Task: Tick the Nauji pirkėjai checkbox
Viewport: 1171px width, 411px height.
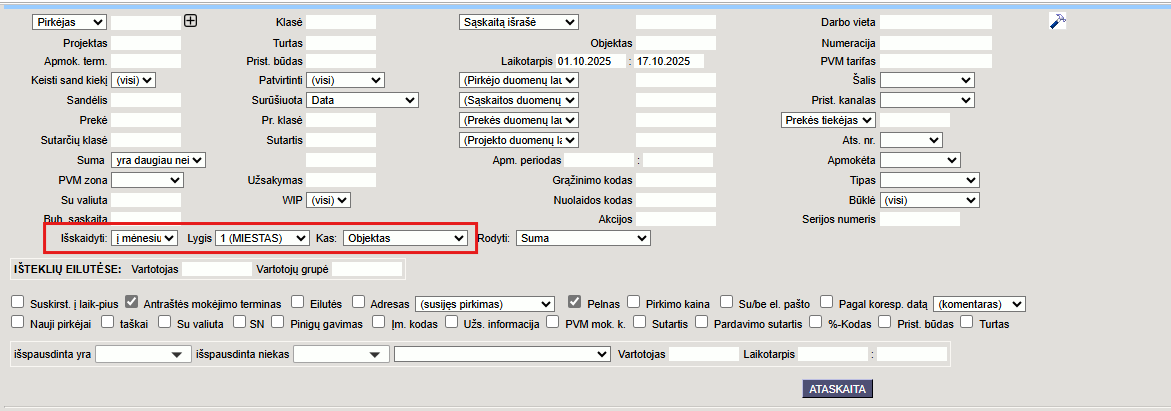Action: 18,322
